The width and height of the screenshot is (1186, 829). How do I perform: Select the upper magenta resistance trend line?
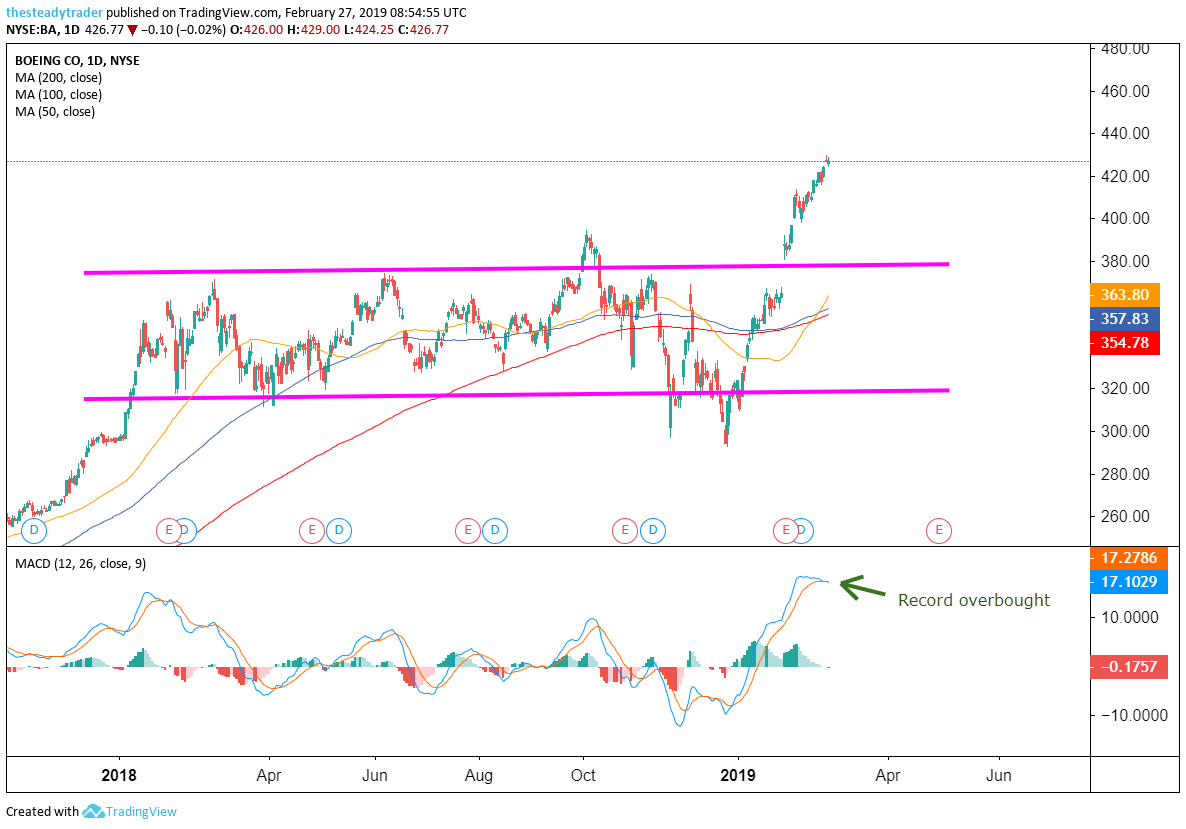tap(517, 269)
